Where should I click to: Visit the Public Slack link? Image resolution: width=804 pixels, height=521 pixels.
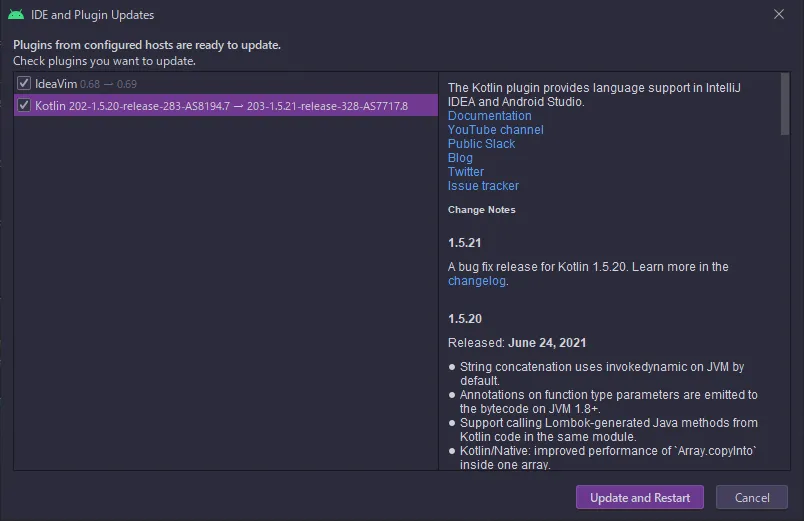point(481,144)
